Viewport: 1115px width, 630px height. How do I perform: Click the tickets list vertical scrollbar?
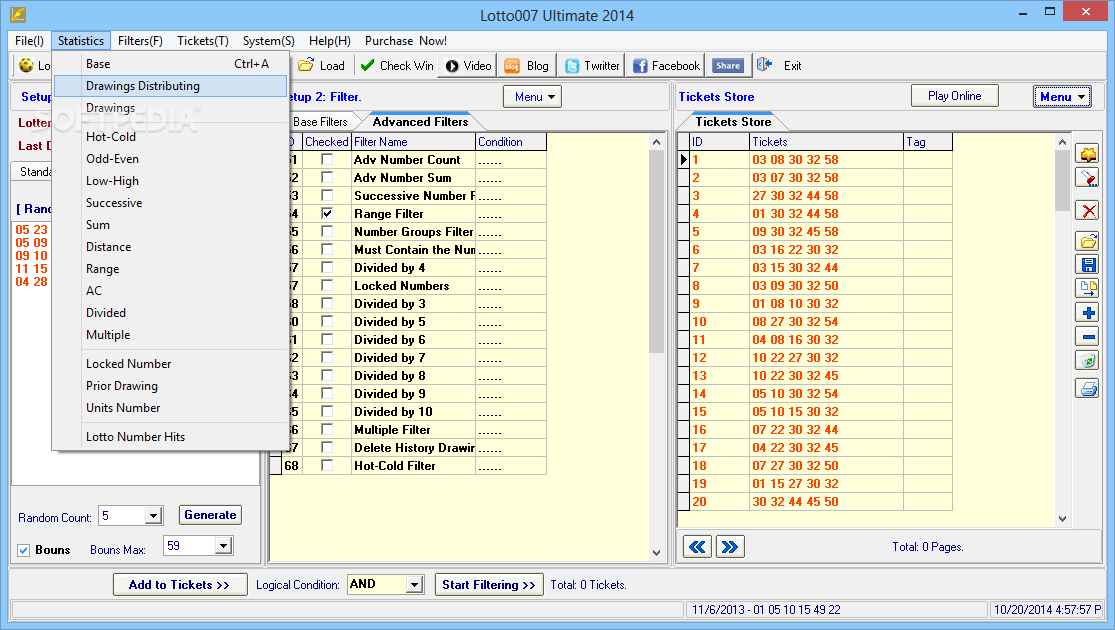[1062, 331]
